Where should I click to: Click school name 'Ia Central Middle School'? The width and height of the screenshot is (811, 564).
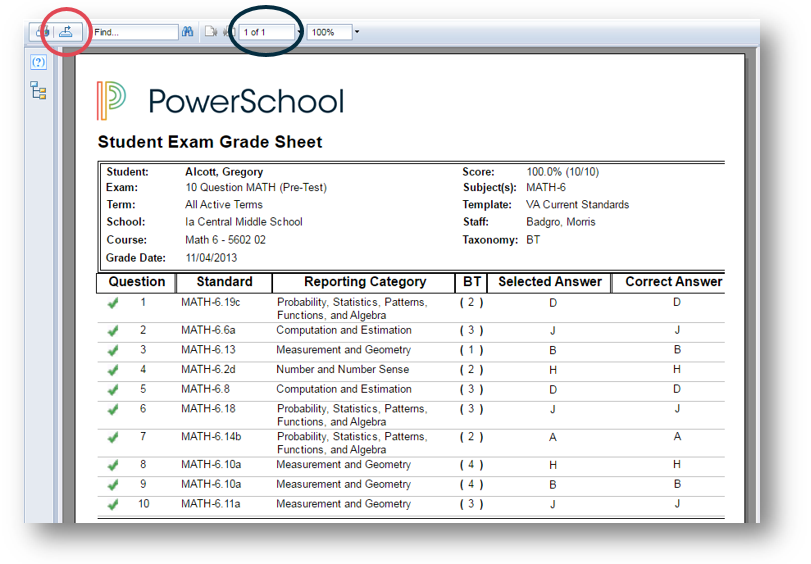pyautogui.click(x=244, y=222)
